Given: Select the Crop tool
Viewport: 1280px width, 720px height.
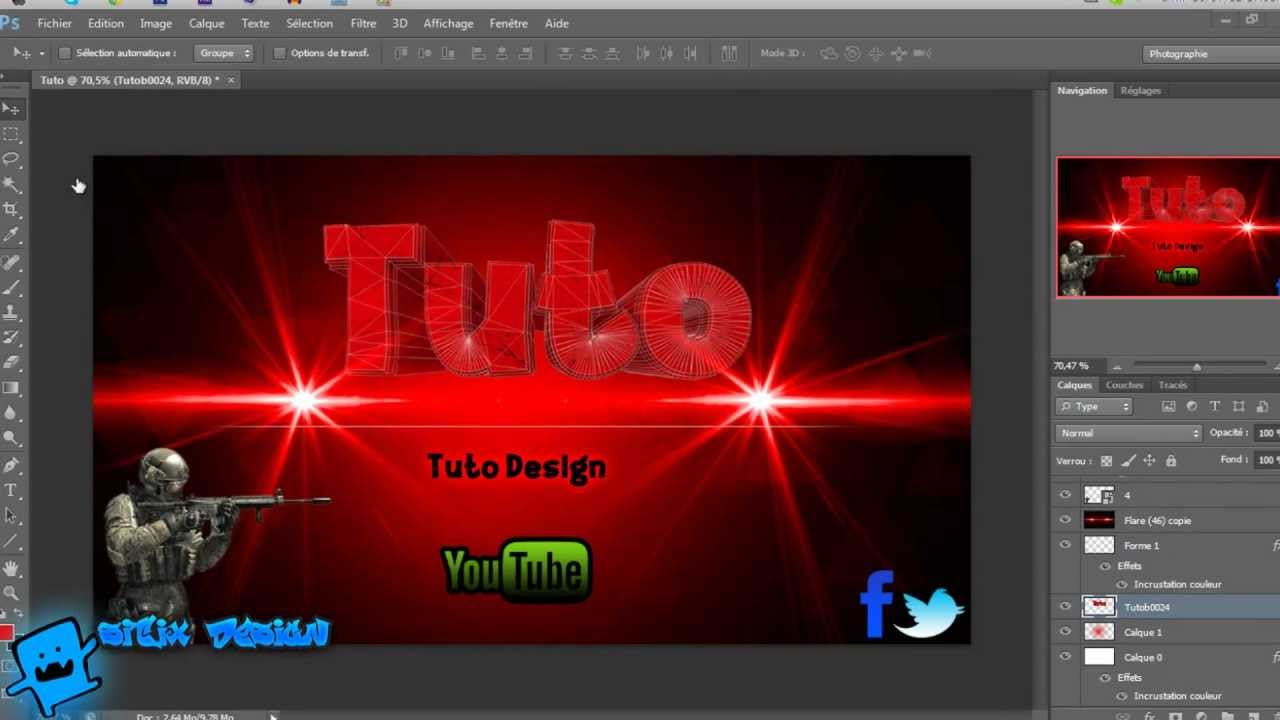Looking at the screenshot, I should pyautogui.click(x=11, y=209).
